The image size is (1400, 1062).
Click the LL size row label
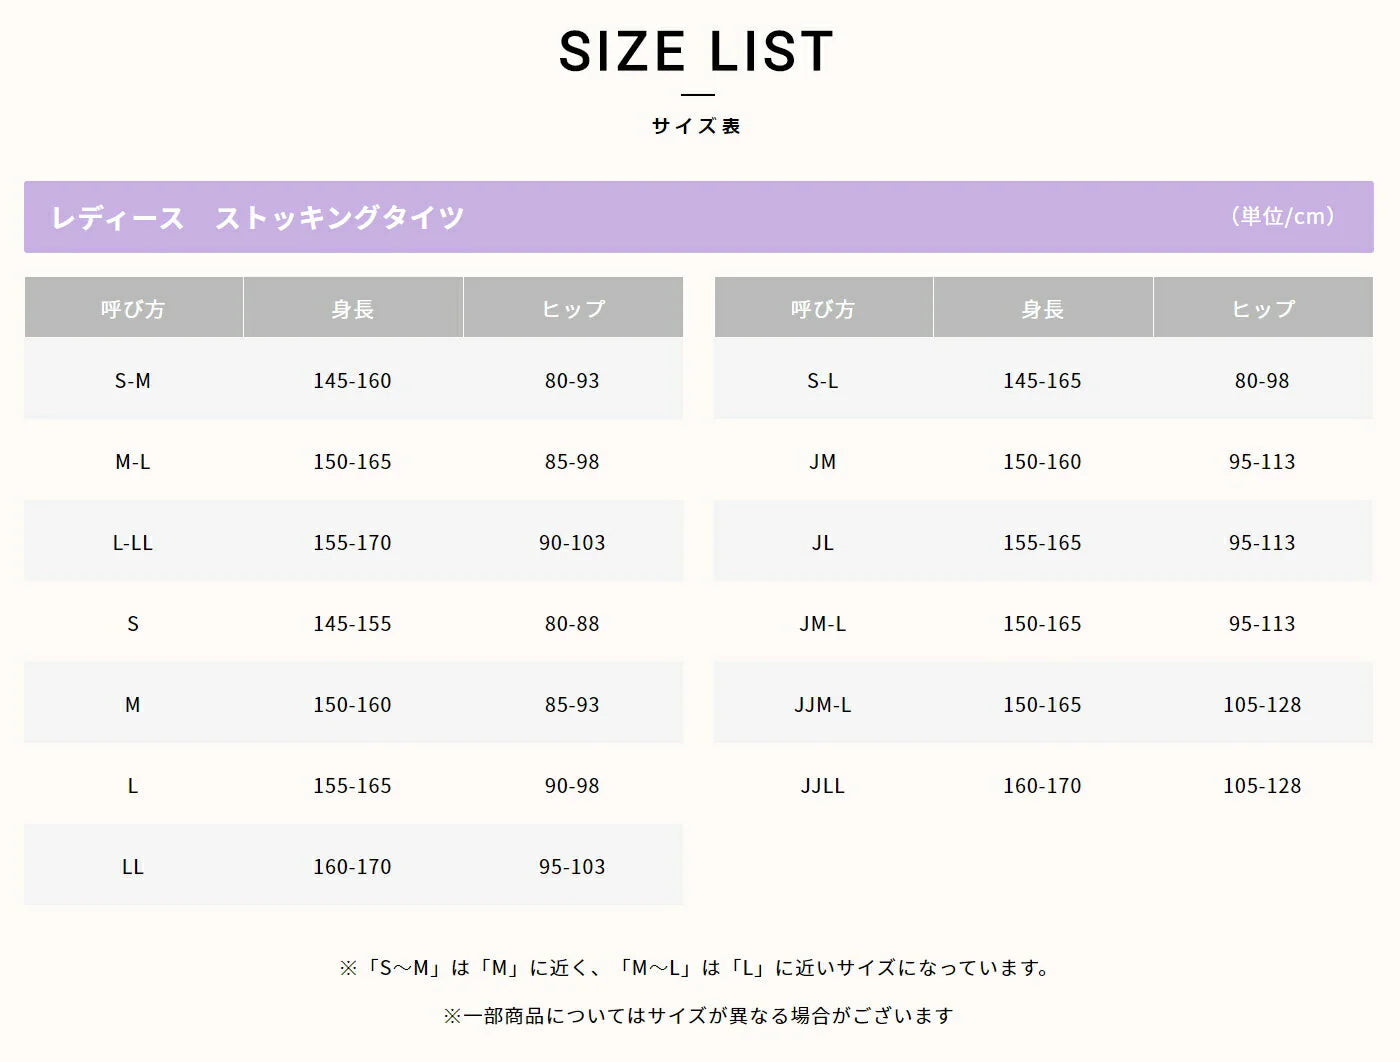[x=133, y=866]
